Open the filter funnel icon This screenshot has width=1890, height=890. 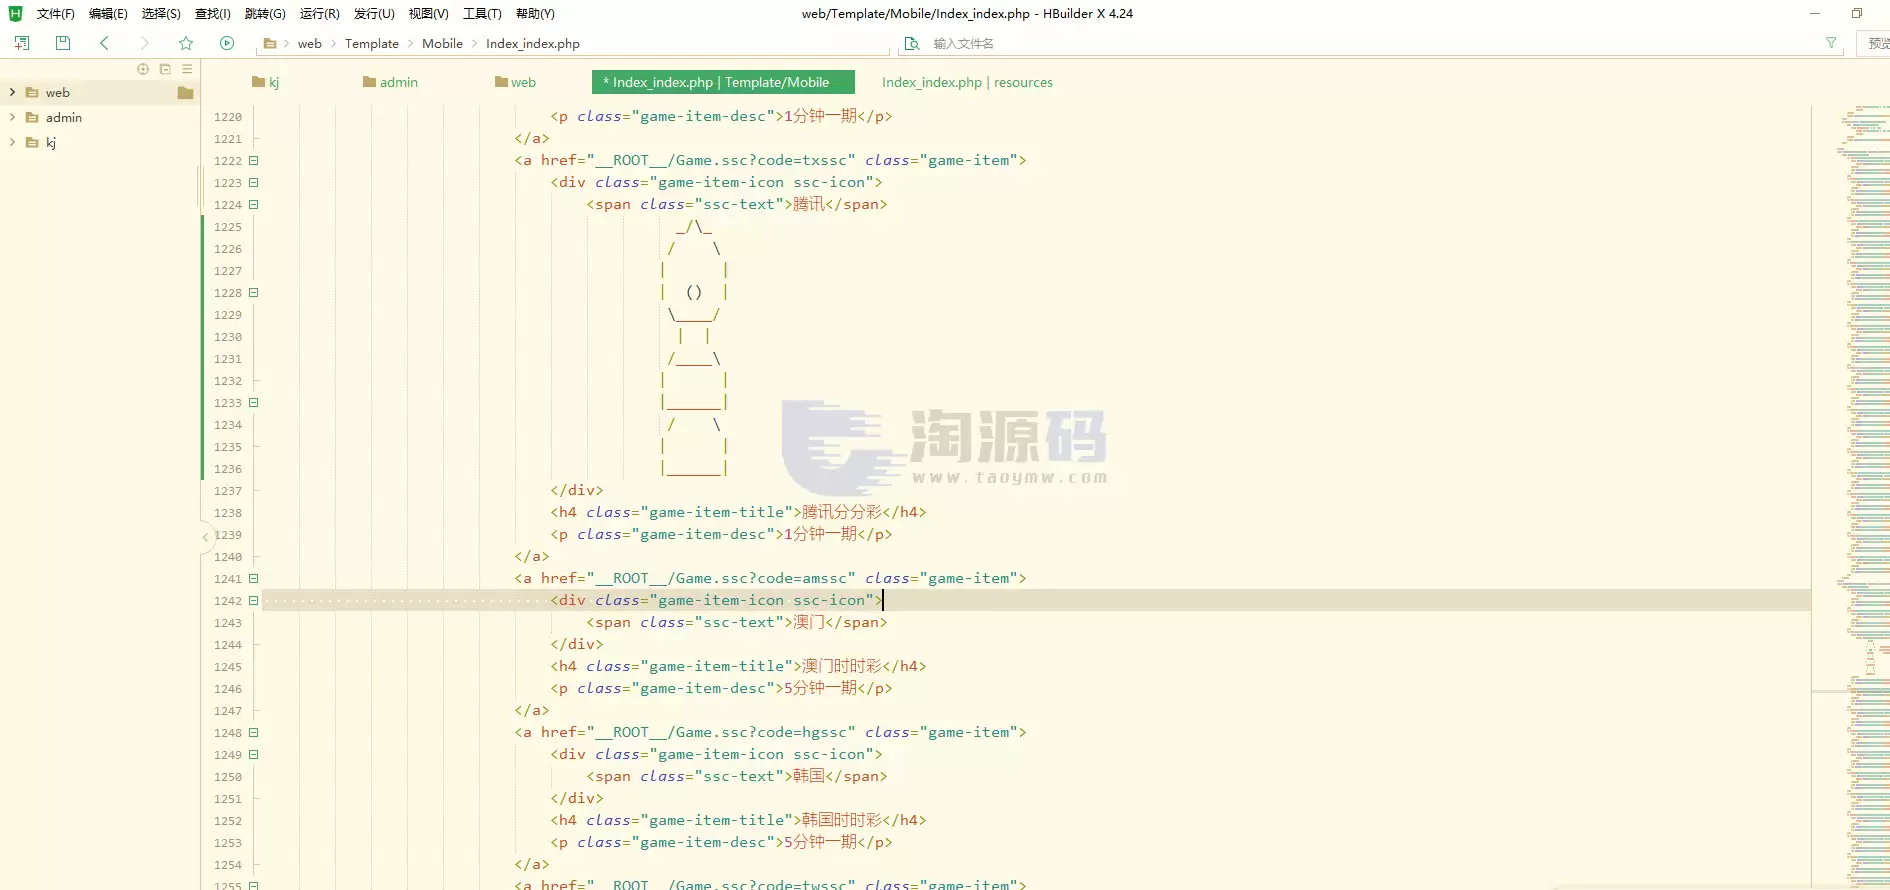(x=1831, y=43)
